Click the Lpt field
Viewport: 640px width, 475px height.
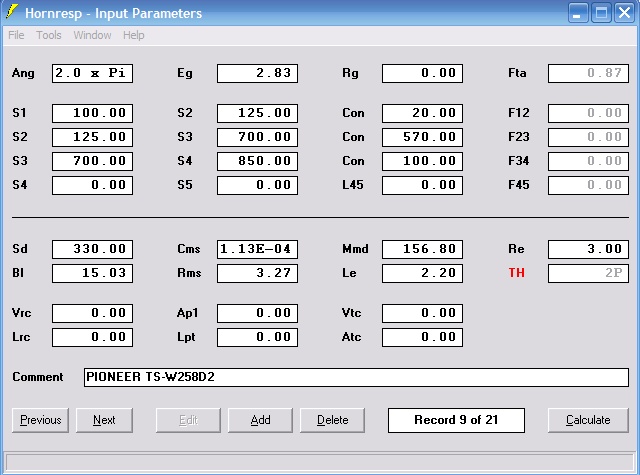258,337
